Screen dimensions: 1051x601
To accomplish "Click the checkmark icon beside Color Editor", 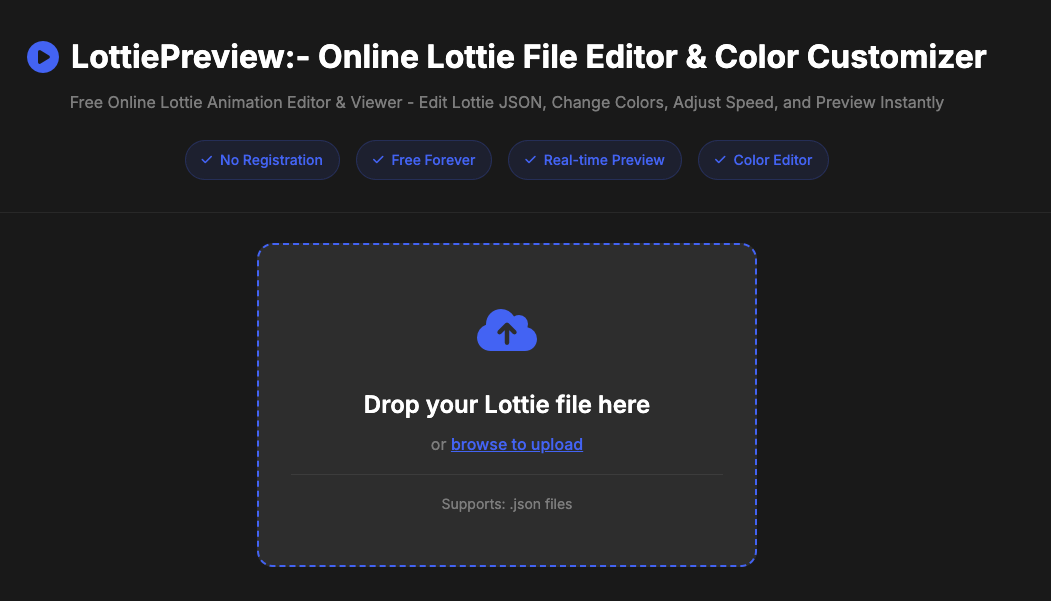I will pyautogui.click(x=720, y=160).
